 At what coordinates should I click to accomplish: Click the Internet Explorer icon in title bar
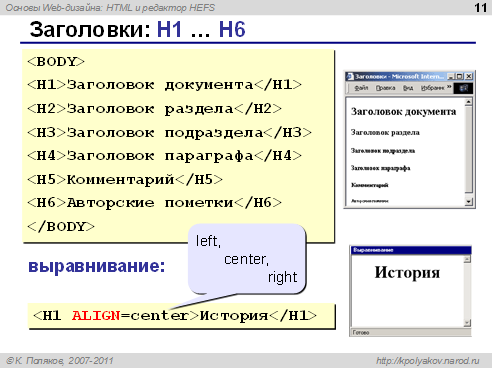click(350, 77)
